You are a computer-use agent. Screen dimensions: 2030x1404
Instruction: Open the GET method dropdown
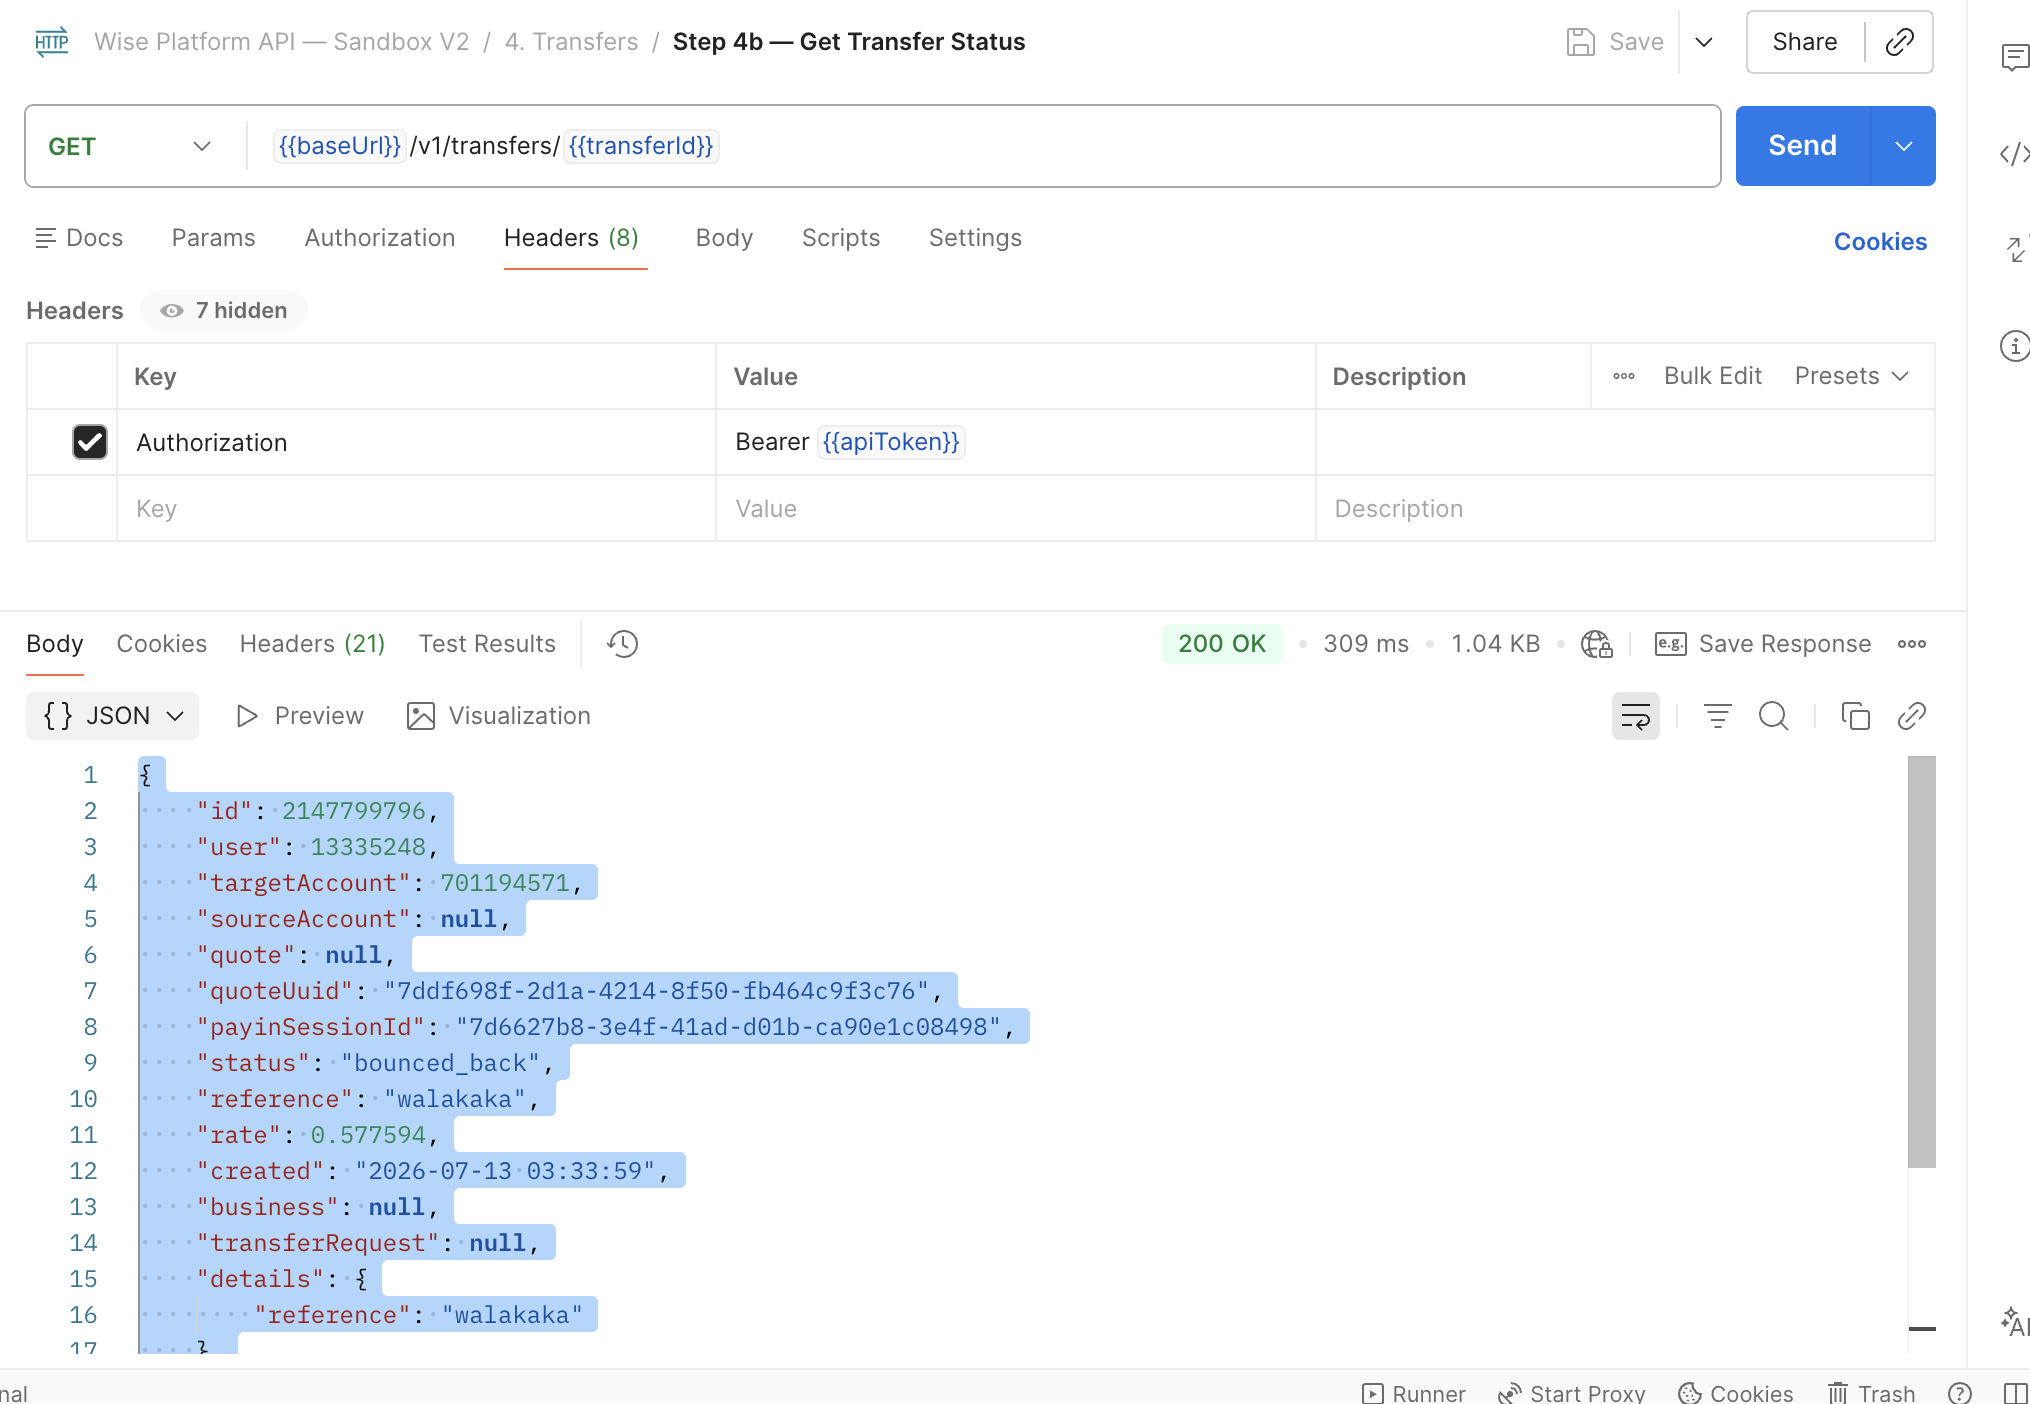coord(130,146)
